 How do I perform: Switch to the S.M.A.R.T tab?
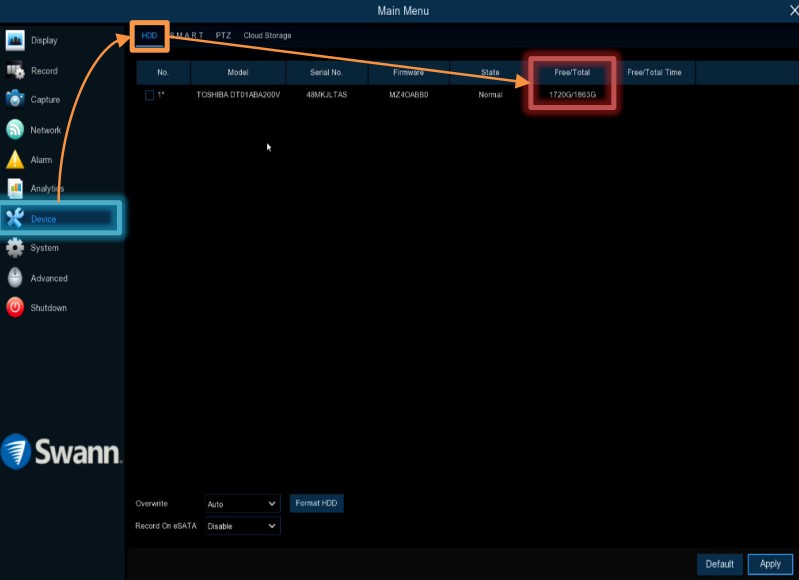tap(188, 36)
